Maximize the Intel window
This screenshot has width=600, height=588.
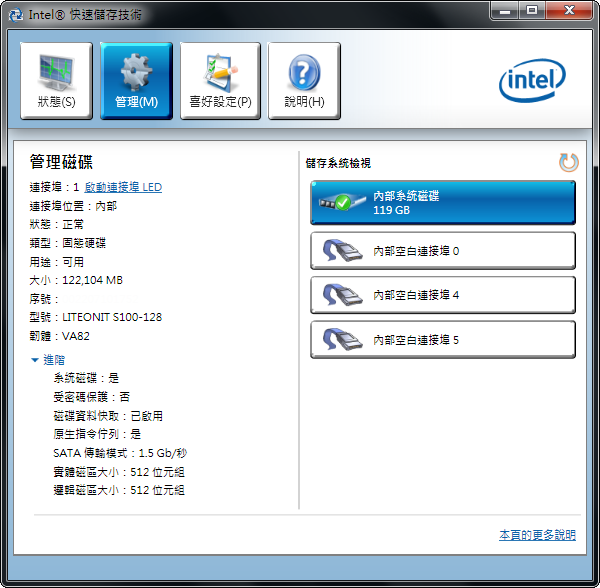(532, 10)
